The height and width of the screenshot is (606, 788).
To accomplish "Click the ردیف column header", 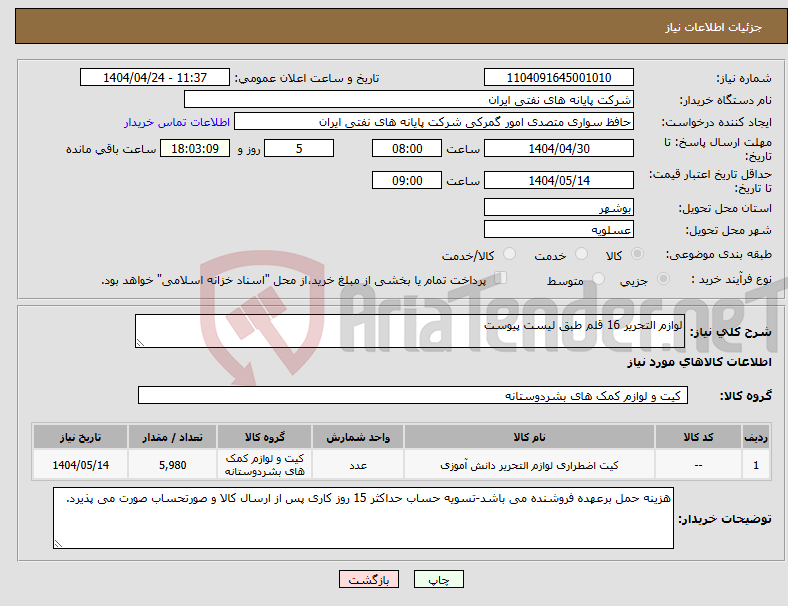I will (x=755, y=437).
